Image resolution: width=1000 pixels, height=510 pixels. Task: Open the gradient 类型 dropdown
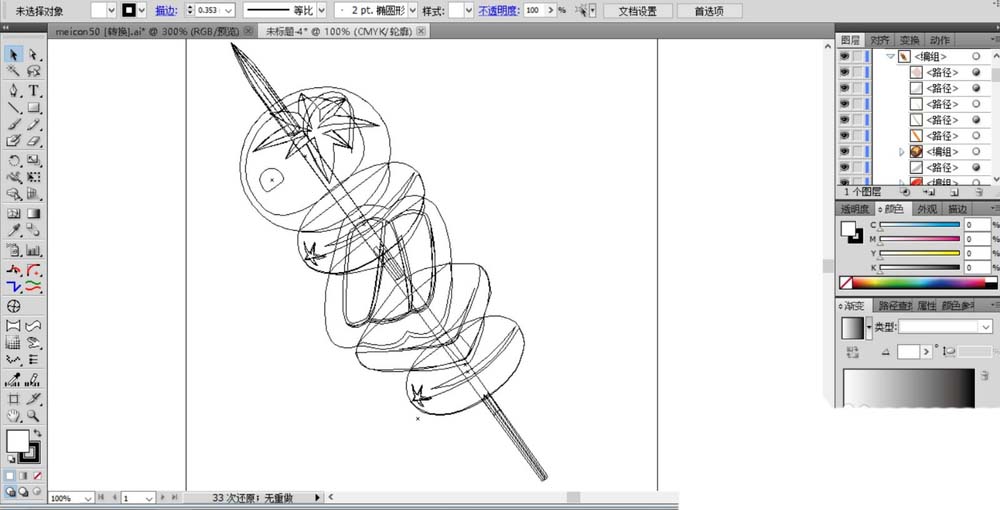pyautogui.click(x=985, y=327)
